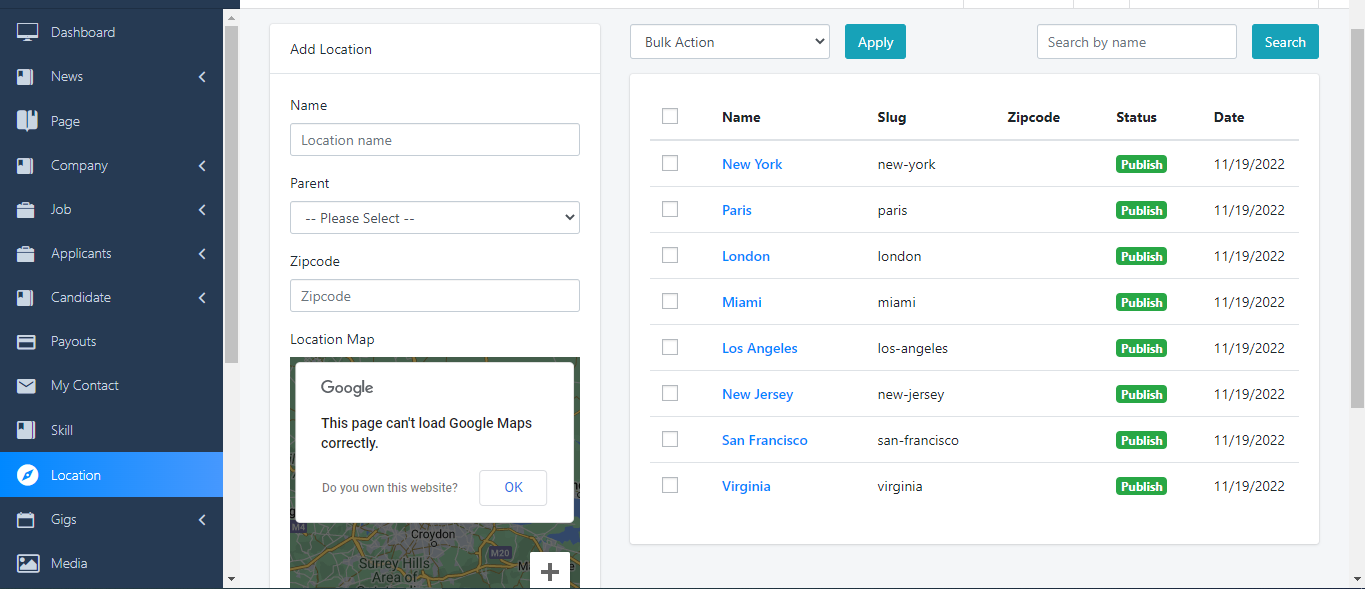Open the San Francisco location link
This screenshot has height=589, width=1365.
click(x=764, y=440)
